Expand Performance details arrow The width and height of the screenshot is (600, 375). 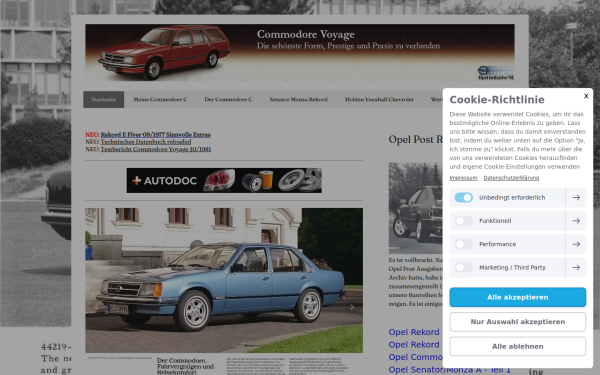click(x=576, y=244)
